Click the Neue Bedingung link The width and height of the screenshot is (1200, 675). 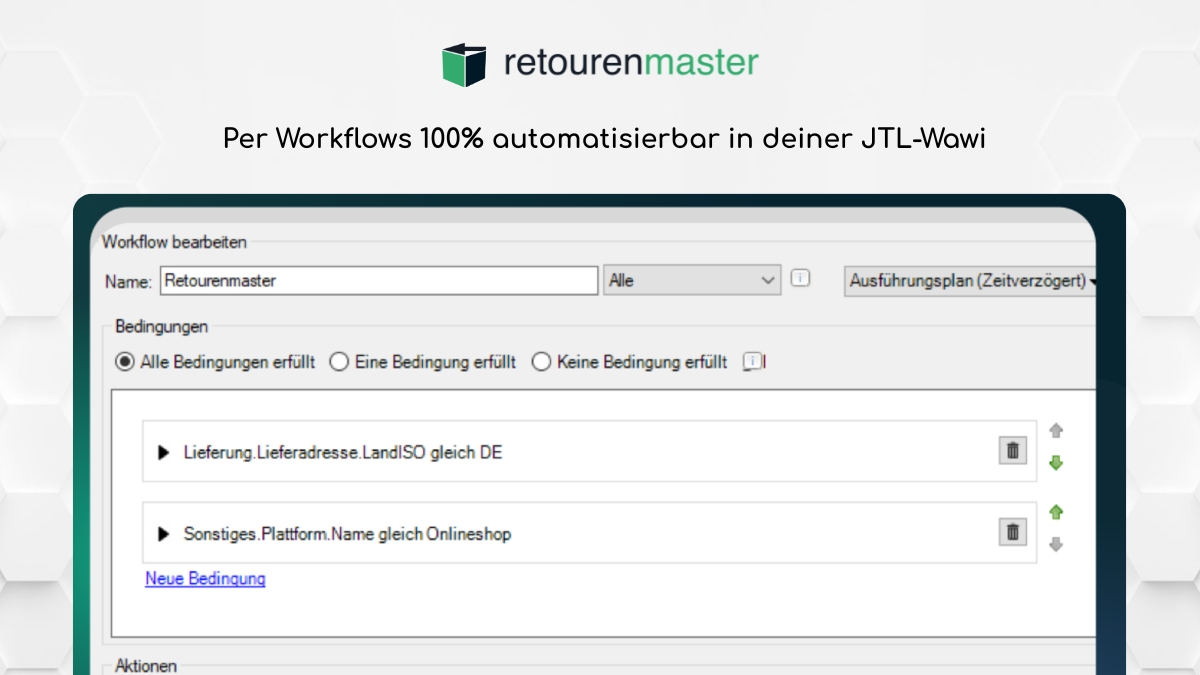[205, 578]
